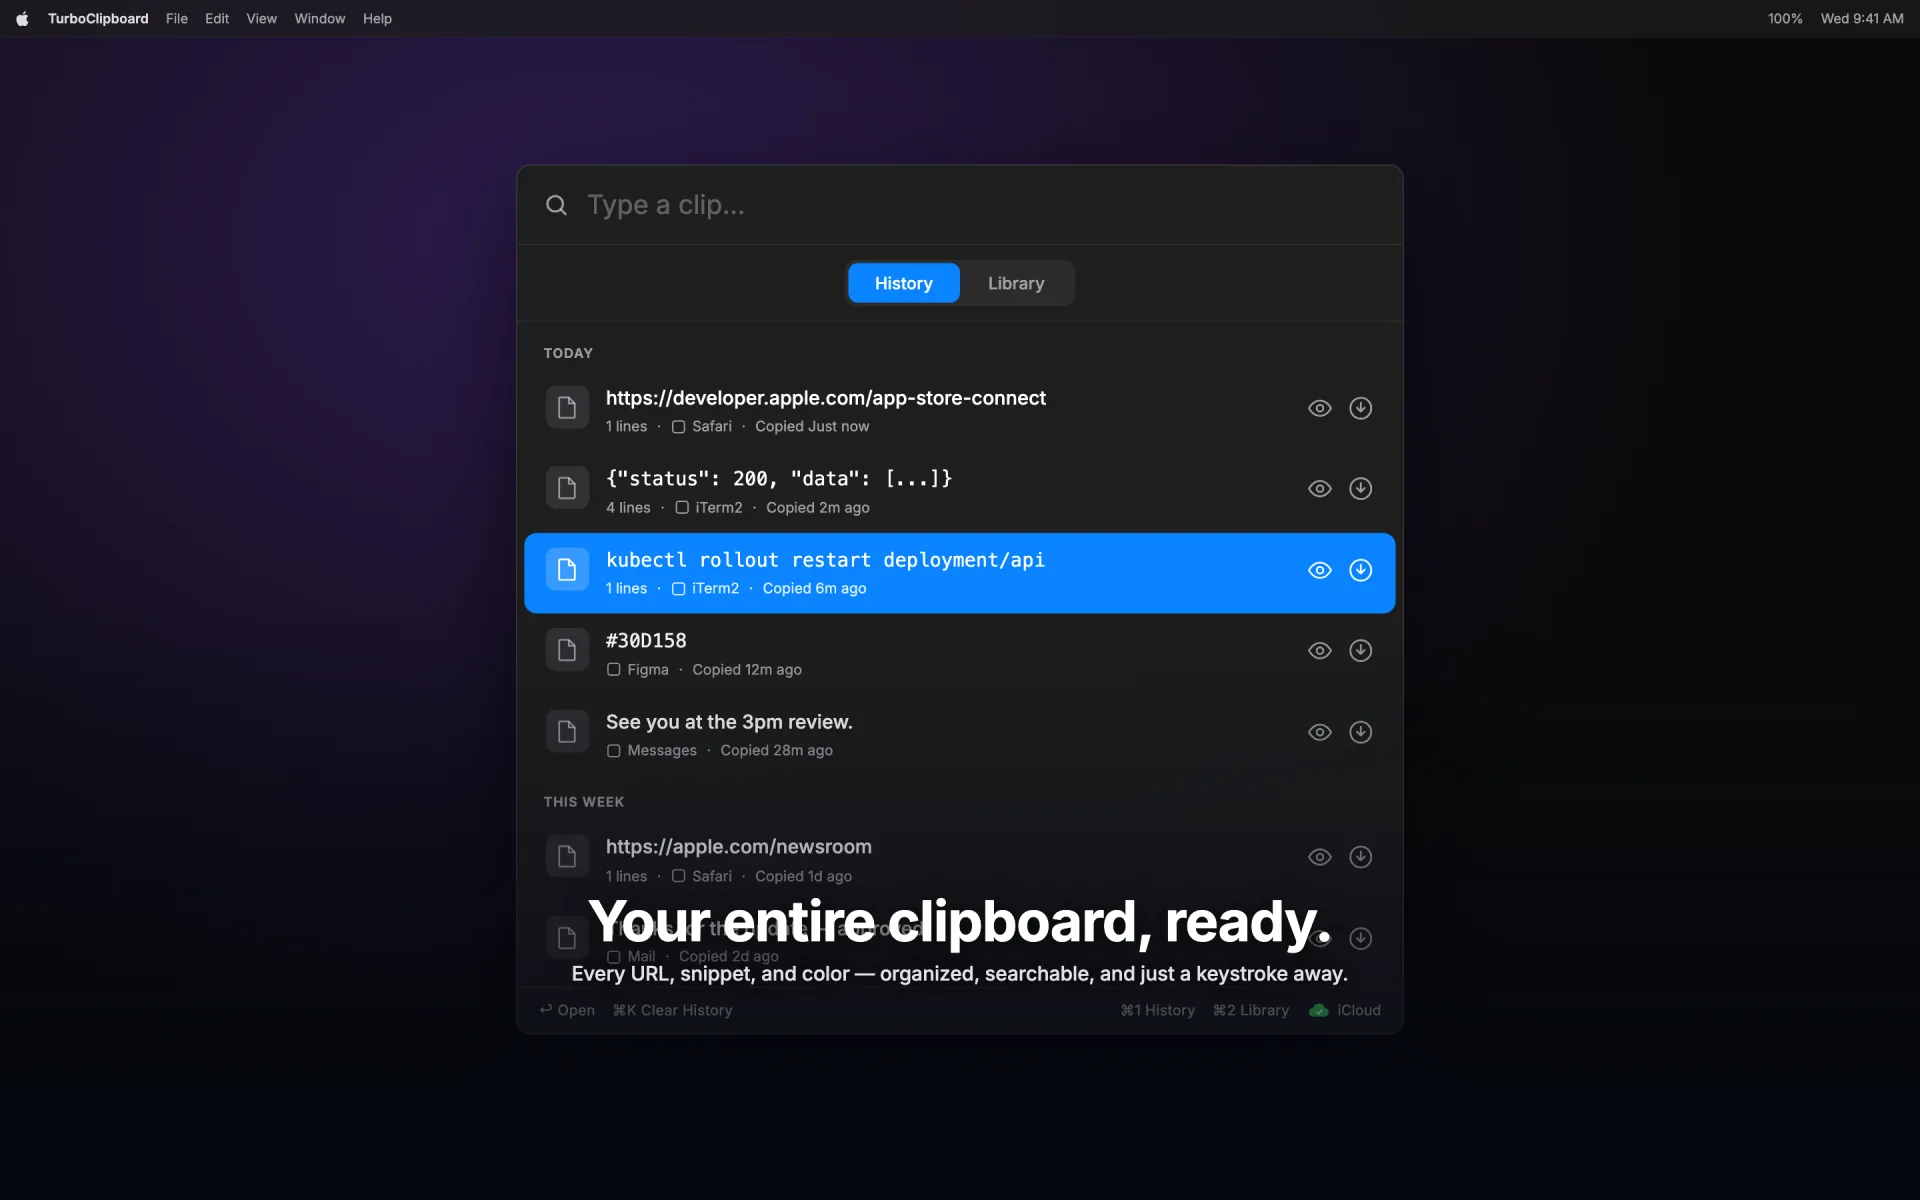This screenshot has height=1200, width=1920.
Task: Select the https://apple.com/newsroom clip
Action: coord(738,847)
